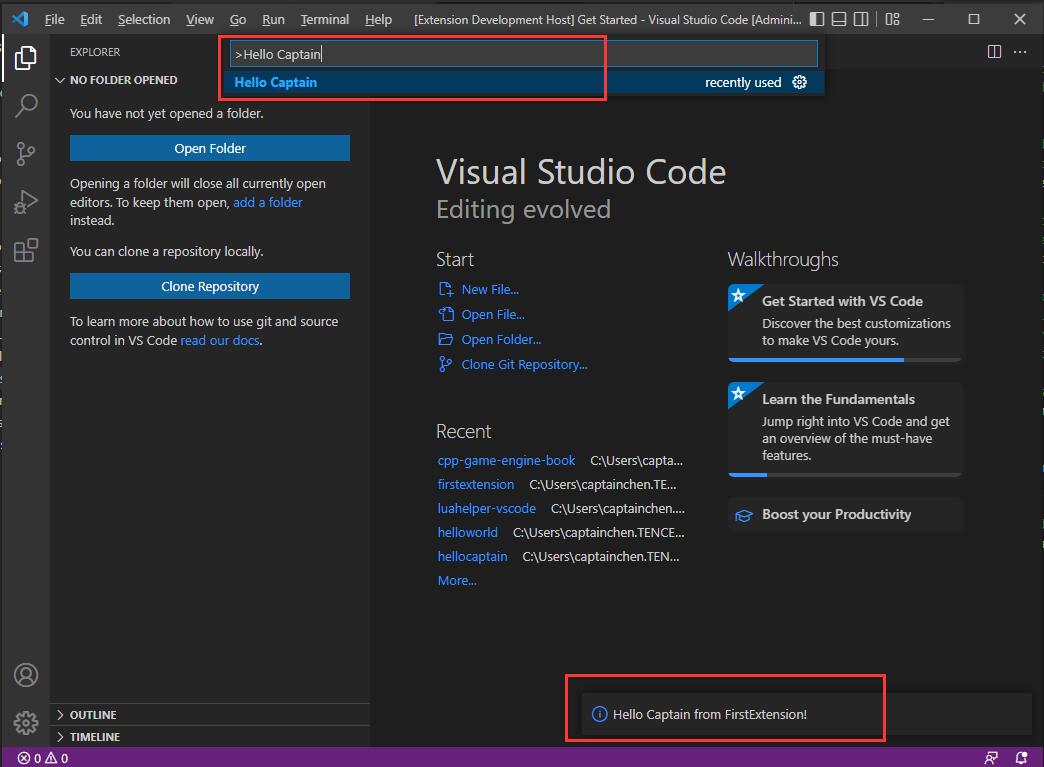Split the editor to the right
The image size is (1044, 767).
point(994,52)
